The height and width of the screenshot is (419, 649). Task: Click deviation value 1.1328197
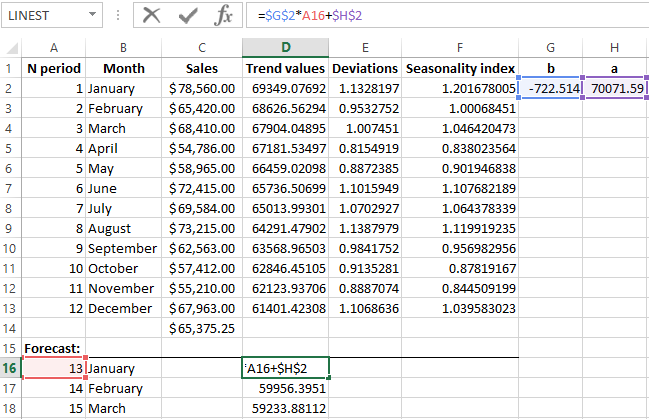click(365, 88)
